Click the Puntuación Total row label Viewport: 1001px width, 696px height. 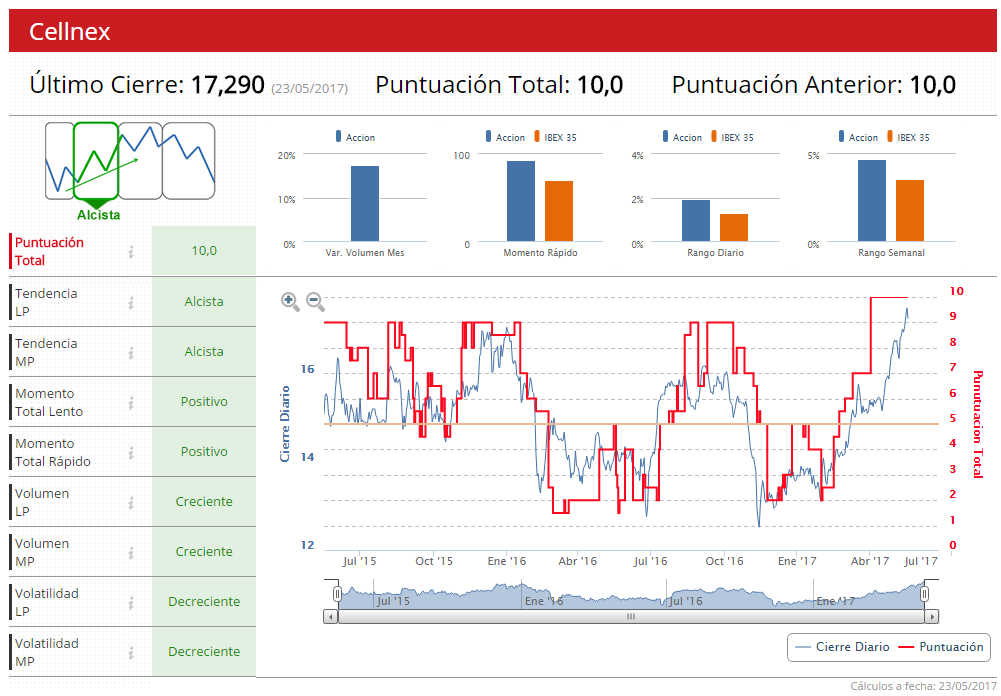tap(49, 252)
